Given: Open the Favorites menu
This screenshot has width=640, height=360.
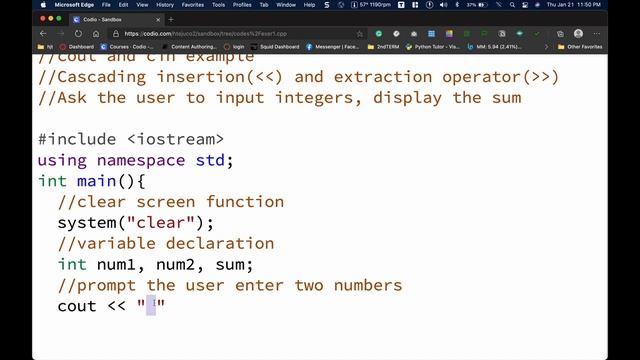Looking at the screenshot, I should pyautogui.click(x=193, y=5).
